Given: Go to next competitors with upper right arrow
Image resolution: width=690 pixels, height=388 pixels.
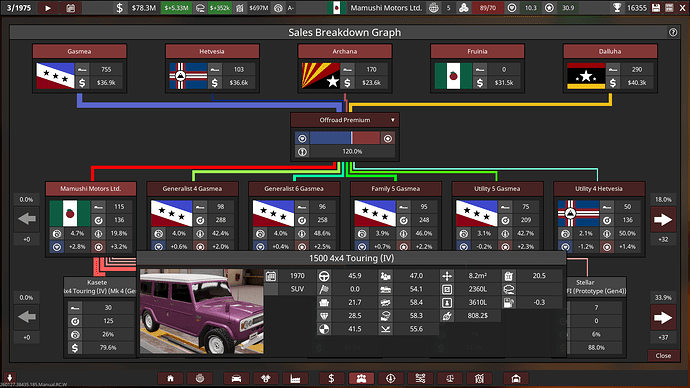Looking at the screenshot, I should tap(663, 219).
